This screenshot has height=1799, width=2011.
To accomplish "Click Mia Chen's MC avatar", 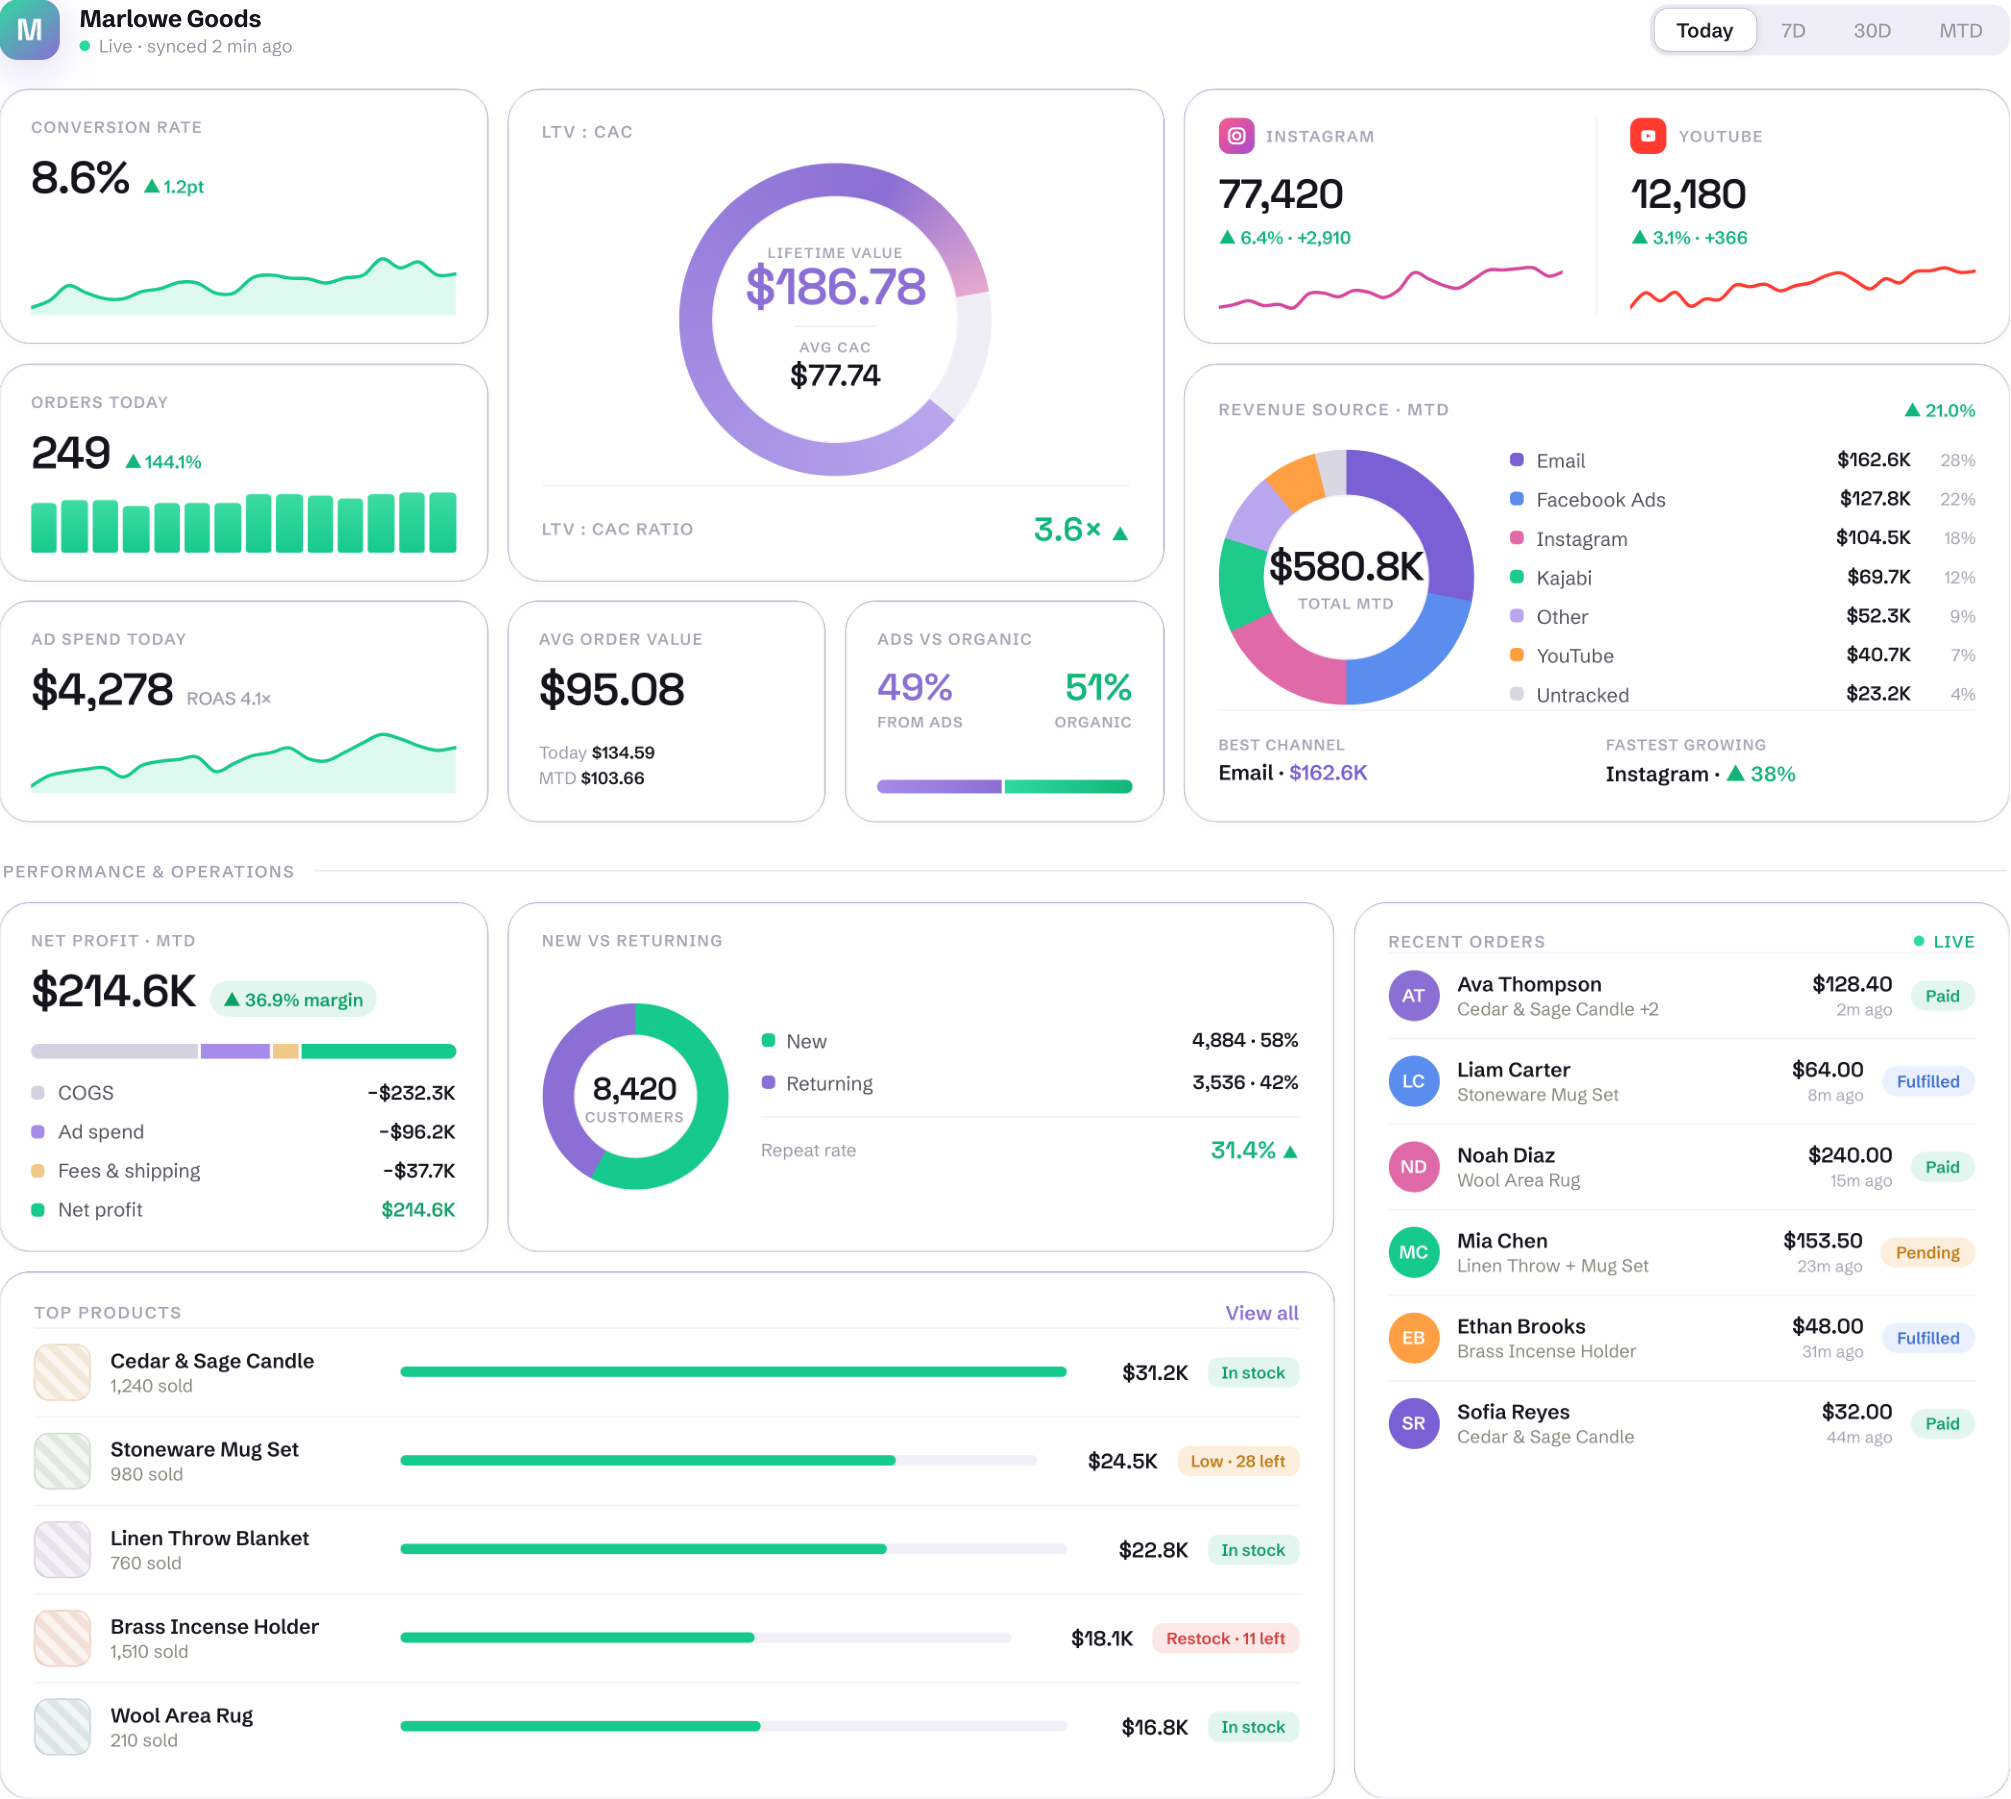I will [1413, 1252].
